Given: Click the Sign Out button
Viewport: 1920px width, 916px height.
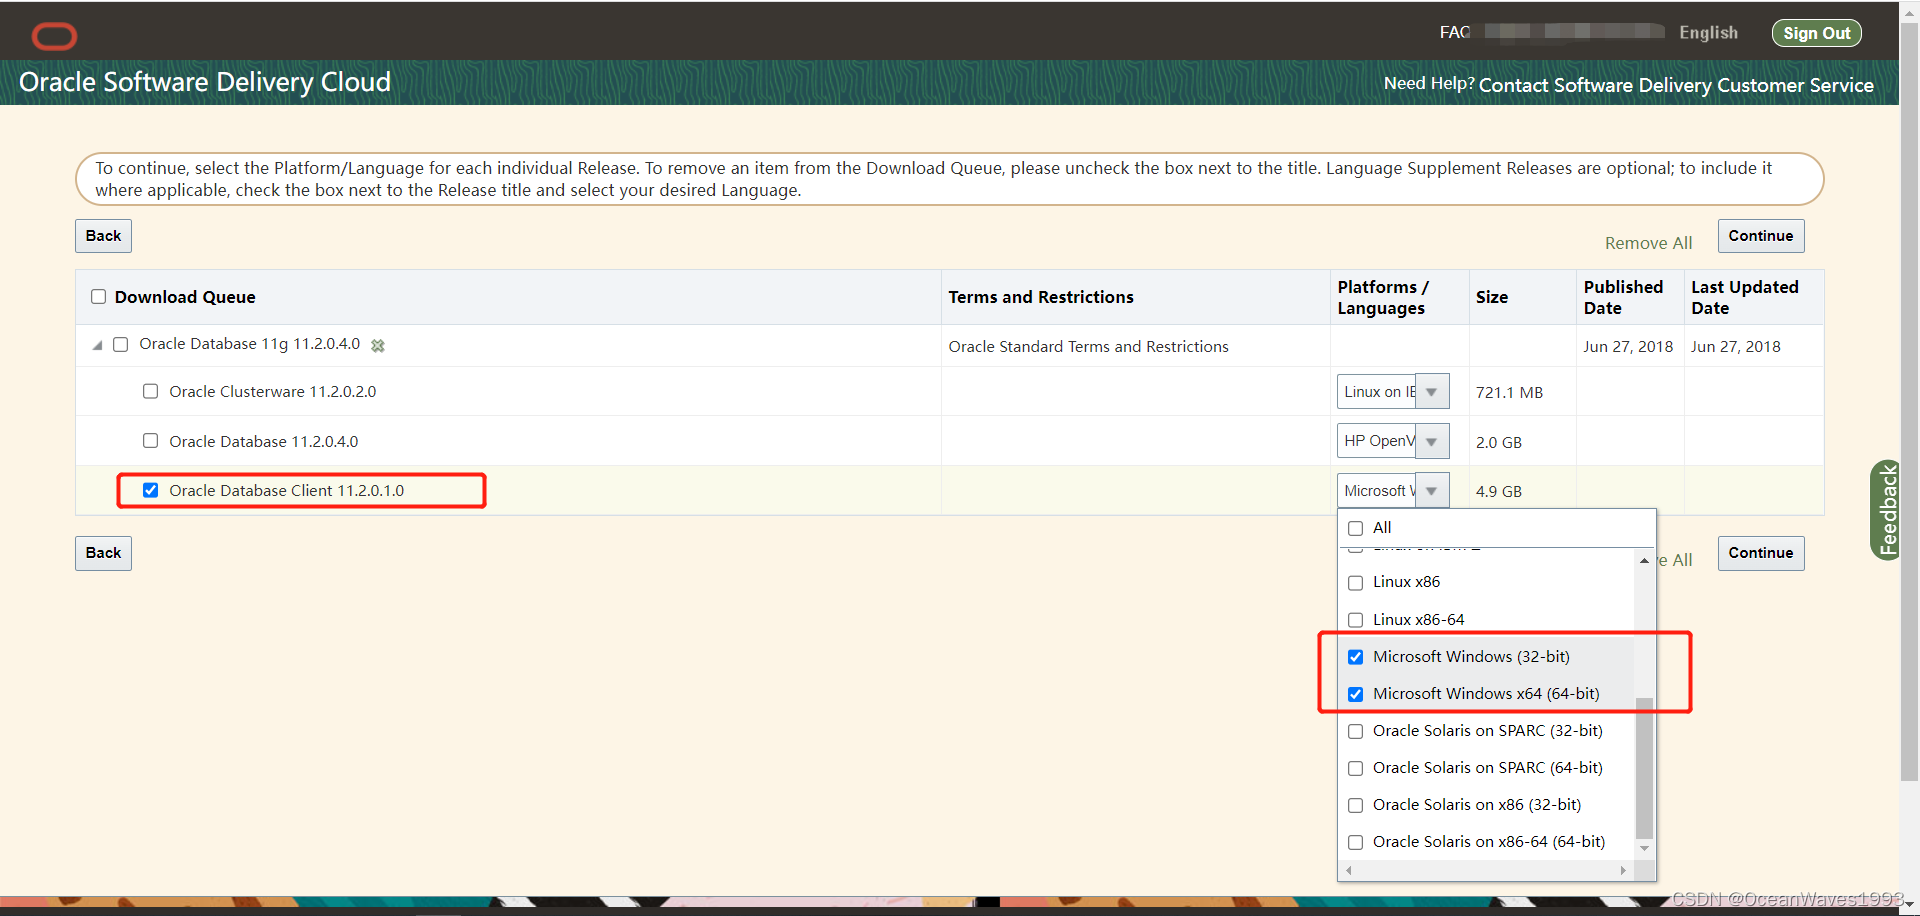Looking at the screenshot, I should 1816,33.
